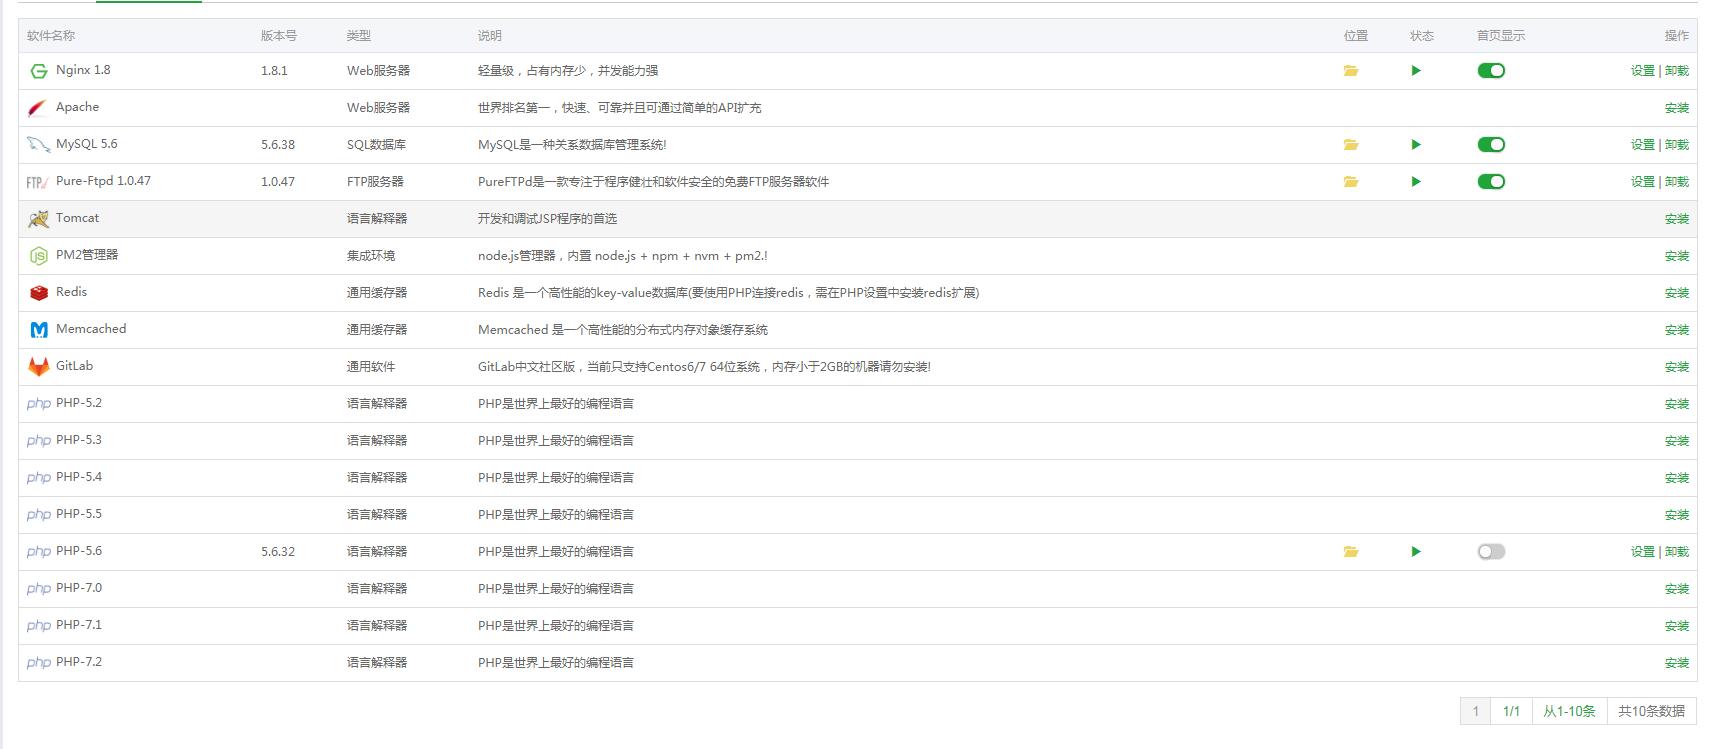Click 安装 to install GitLab
Image resolution: width=1712 pixels, height=749 pixels.
(x=1677, y=367)
